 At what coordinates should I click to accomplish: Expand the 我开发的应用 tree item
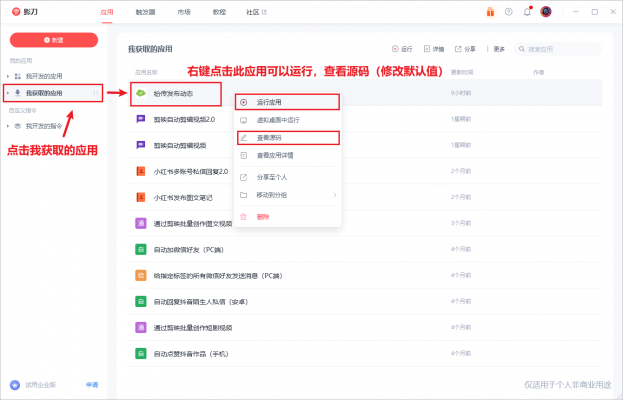(9, 75)
